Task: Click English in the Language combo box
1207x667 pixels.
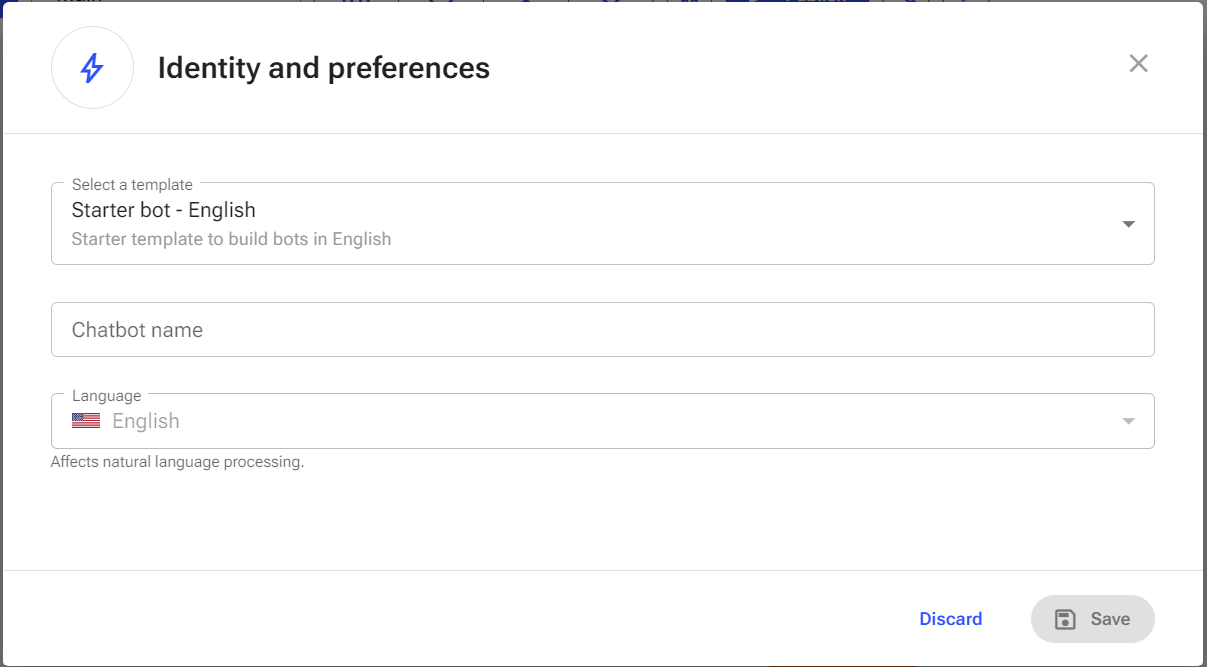Action: click(146, 421)
